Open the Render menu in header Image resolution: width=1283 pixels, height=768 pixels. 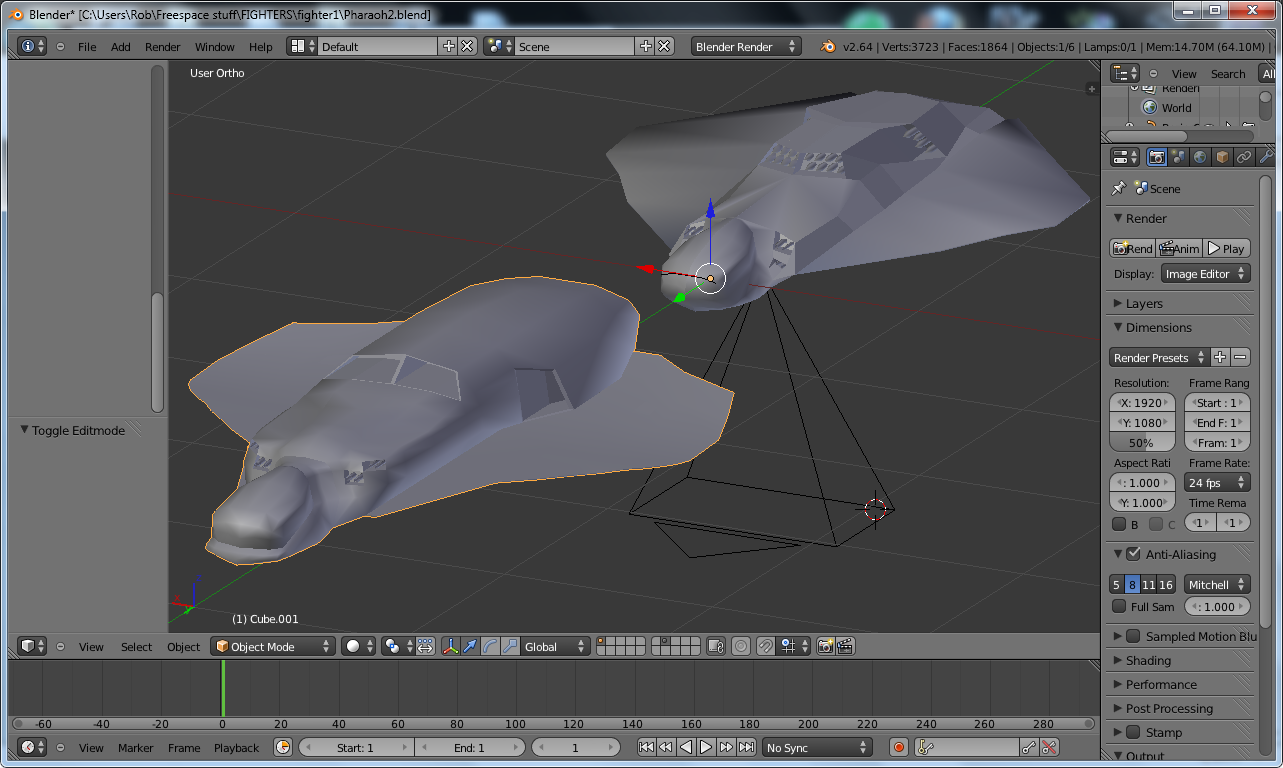click(163, 46)
